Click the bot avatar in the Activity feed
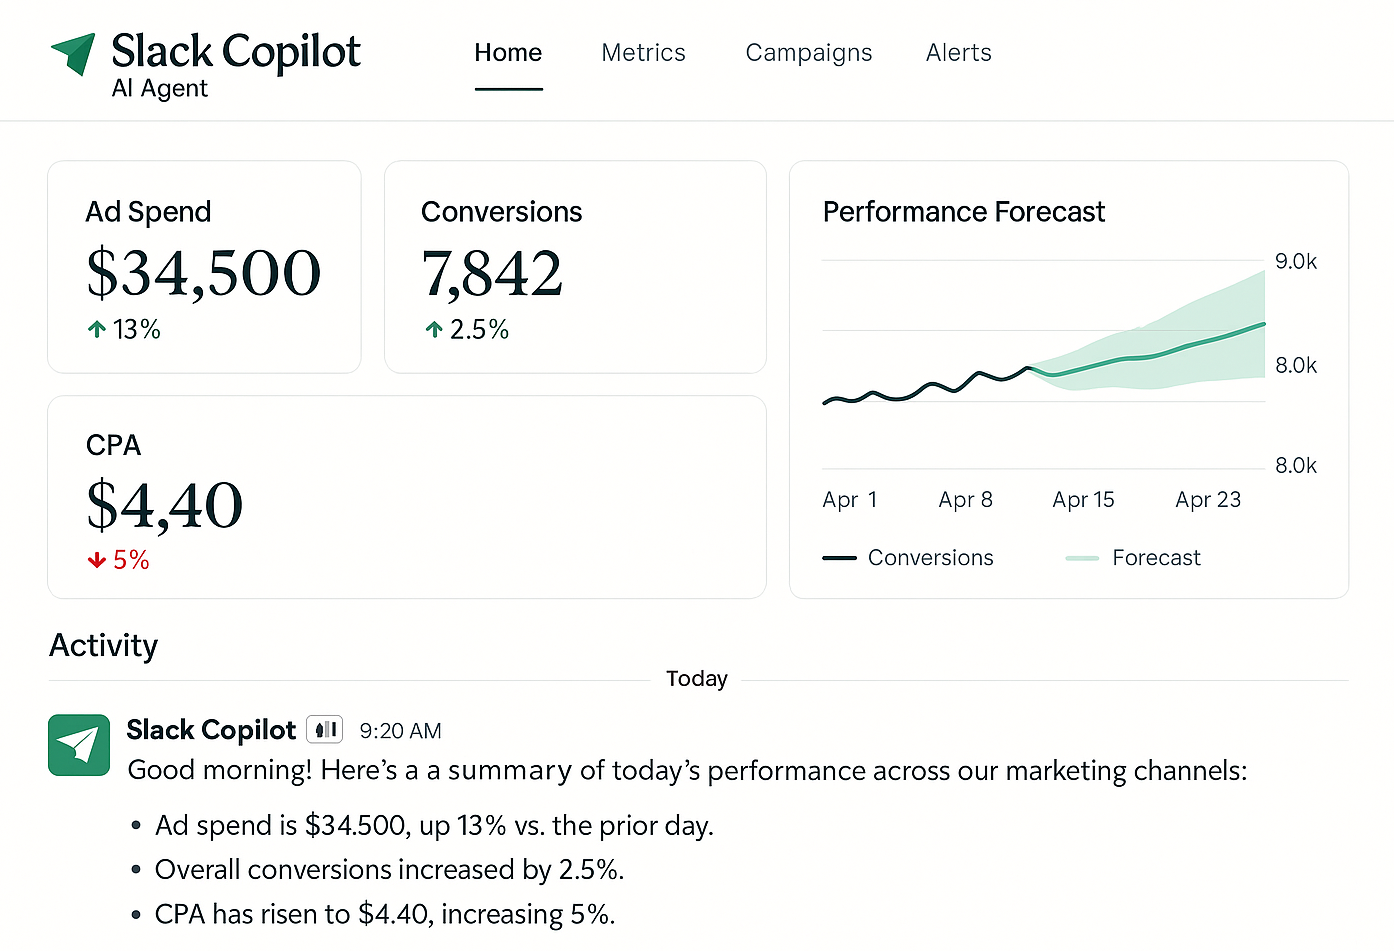This screenshot has width=1394, height=951. (78, 745)
